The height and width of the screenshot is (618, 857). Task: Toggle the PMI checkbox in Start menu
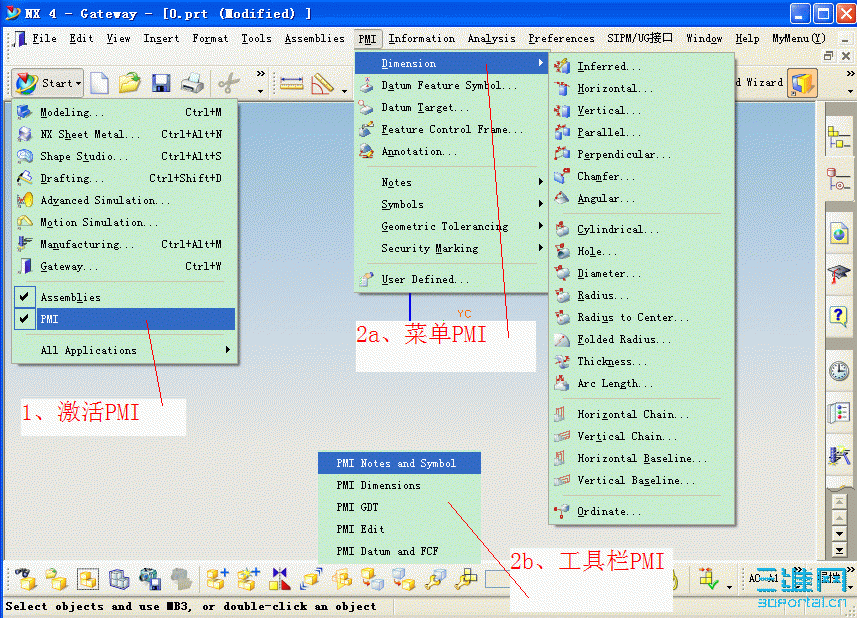[24, 319]
